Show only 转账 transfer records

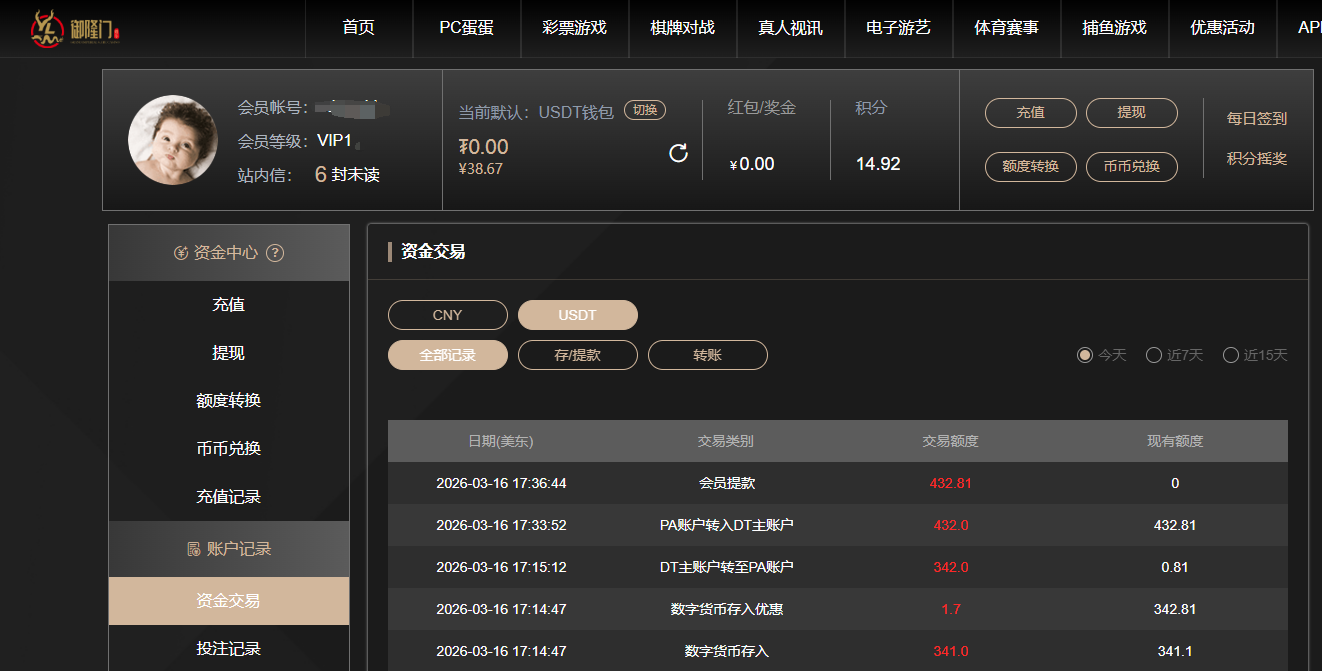pyautogui.click(x=707, y=355)
